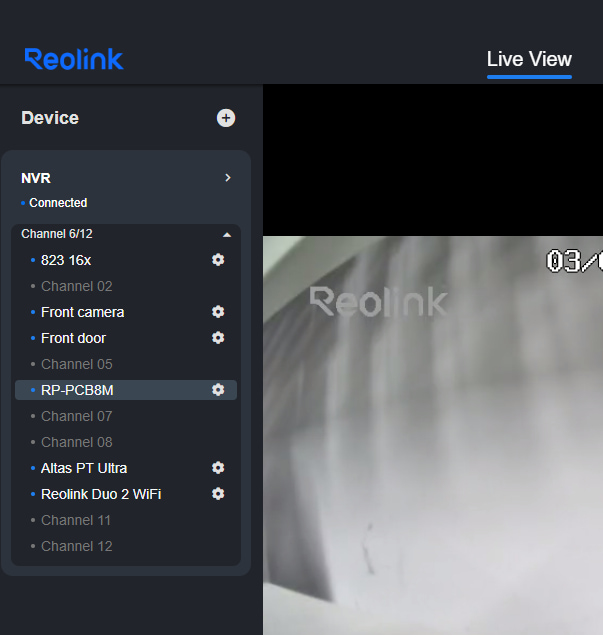
Task: Click the Reolink logo in the header
Action: click(74, 59)
